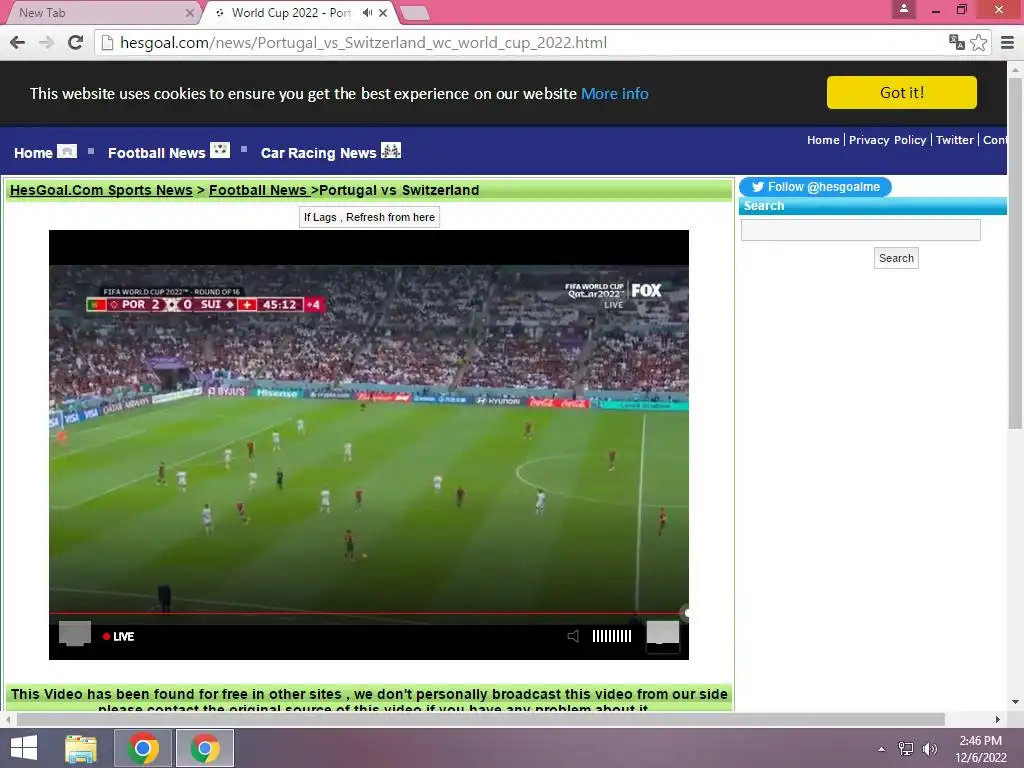Show hidden system tray icons
Screen dimensions: 1024x768
tap(881, 748)
